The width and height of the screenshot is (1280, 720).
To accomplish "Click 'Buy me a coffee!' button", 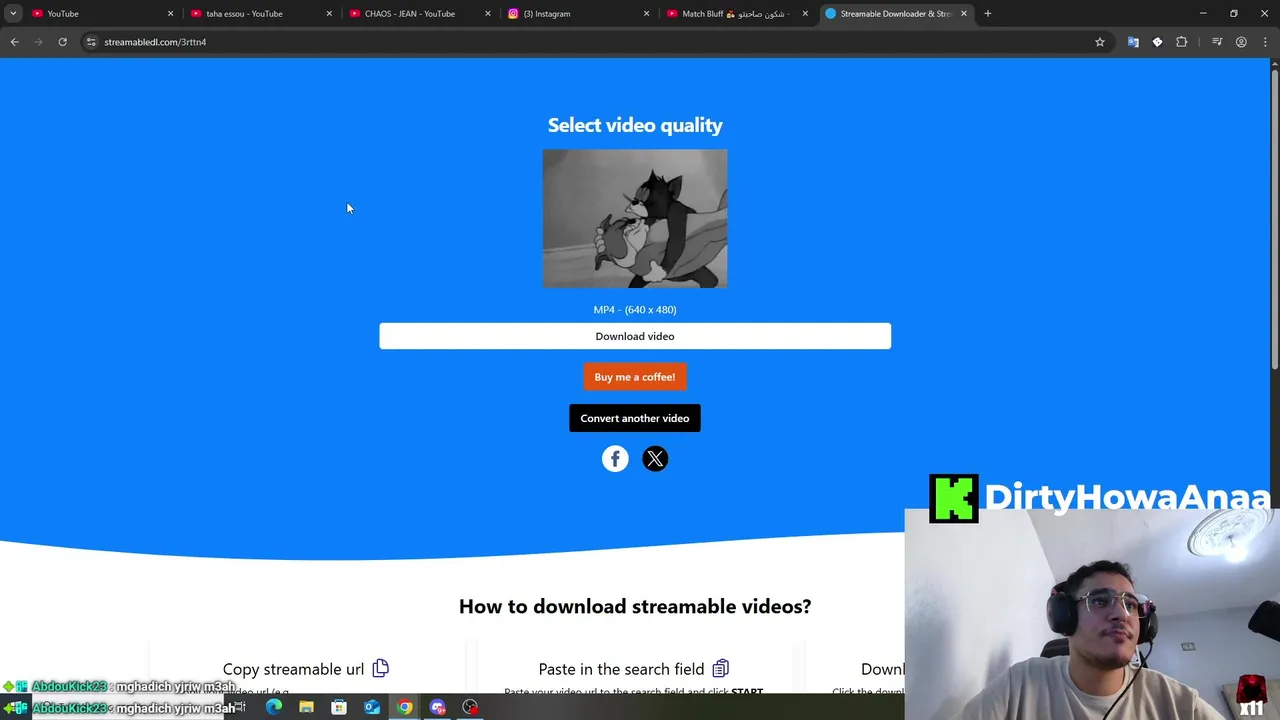I will point(635,377).
